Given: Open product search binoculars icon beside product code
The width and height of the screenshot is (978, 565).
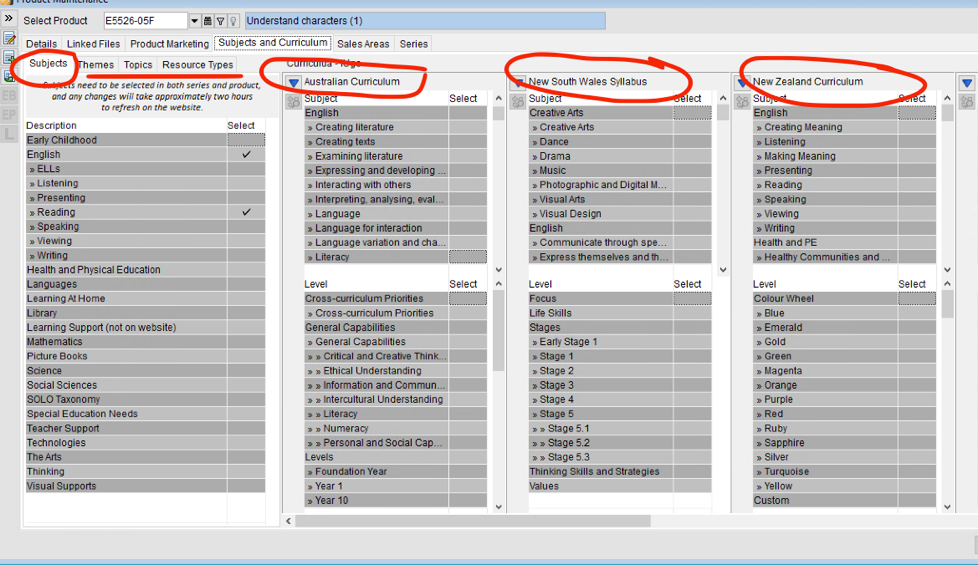Looking at the screenshot, I should click(x=208, y=21).
